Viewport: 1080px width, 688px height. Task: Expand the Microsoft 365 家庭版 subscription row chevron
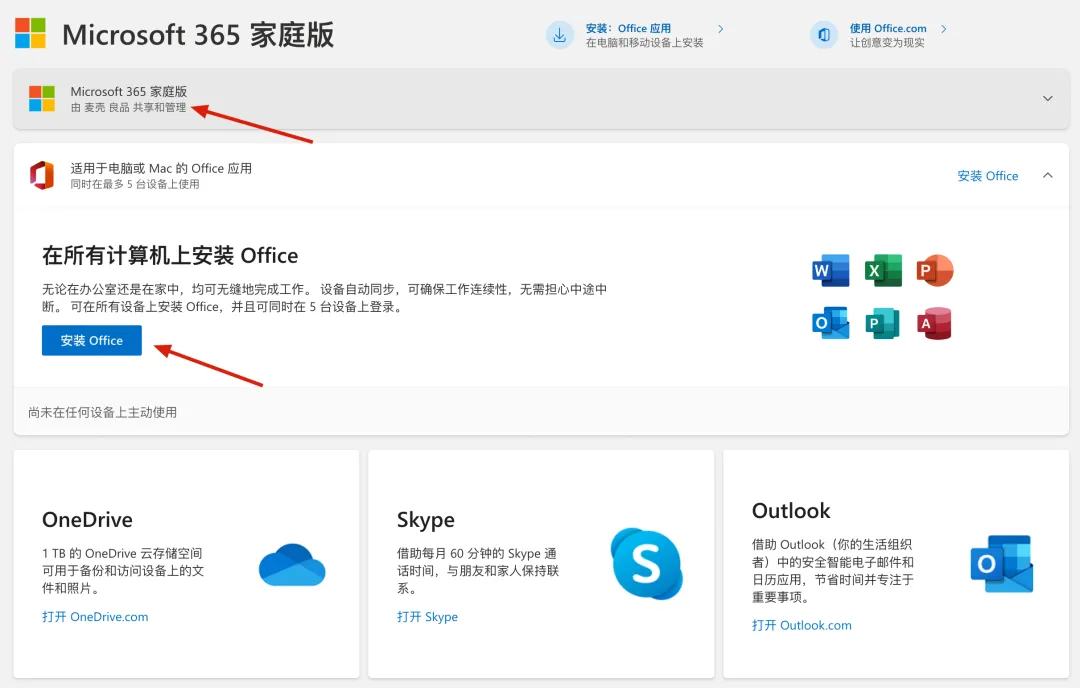(1048, 98)
